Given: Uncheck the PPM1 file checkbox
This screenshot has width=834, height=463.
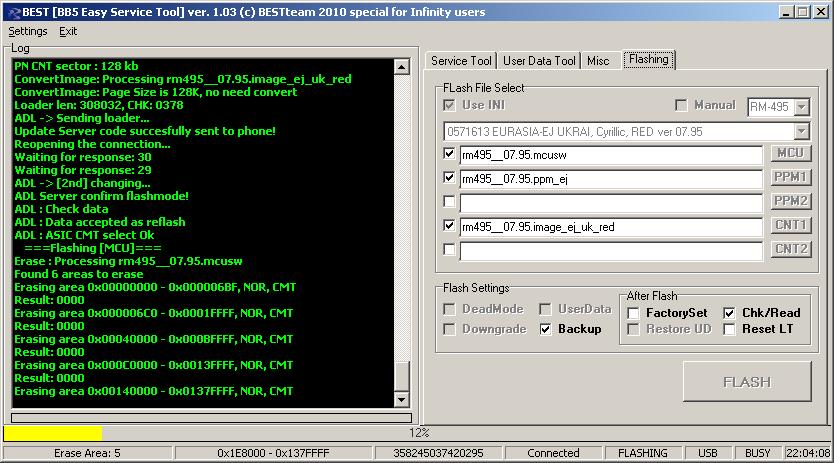Looking at the screenshot, I should pos(449,177).
